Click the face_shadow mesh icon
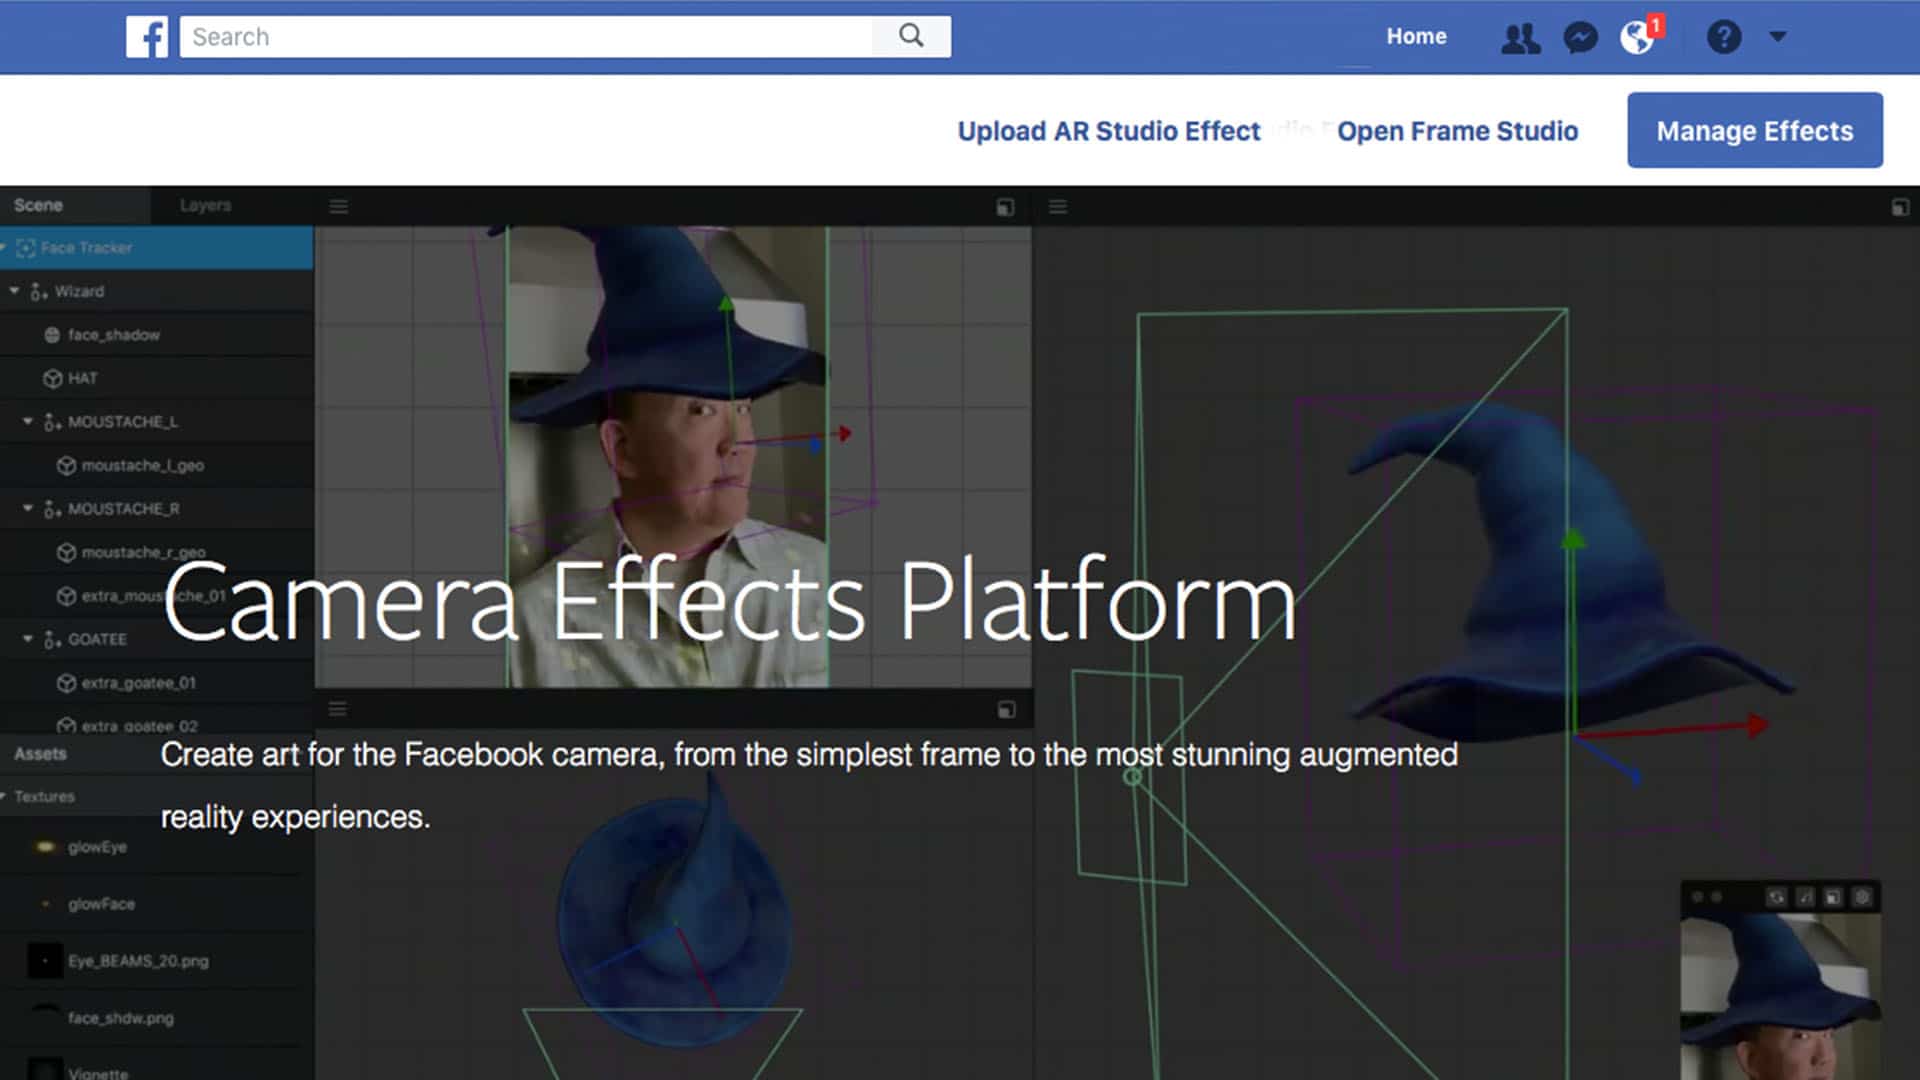 (52, 335)
